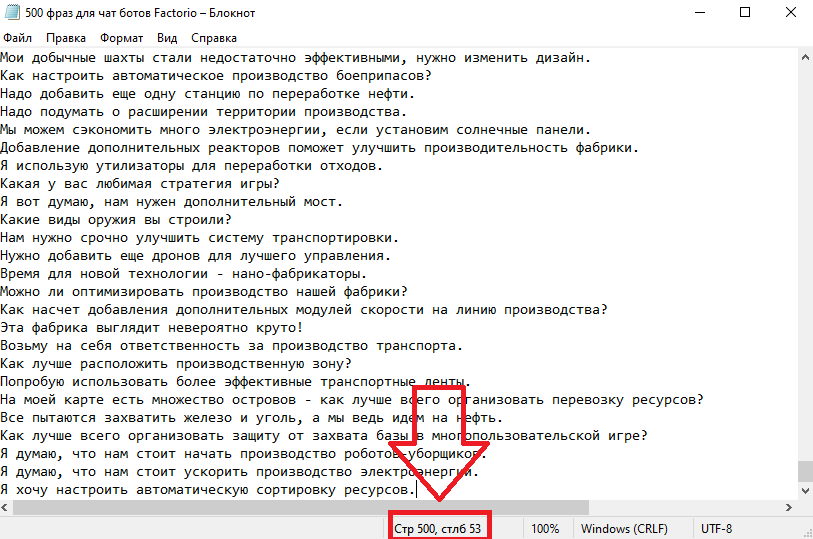Click line 'Время для новой технологии'

click(184, 274)
